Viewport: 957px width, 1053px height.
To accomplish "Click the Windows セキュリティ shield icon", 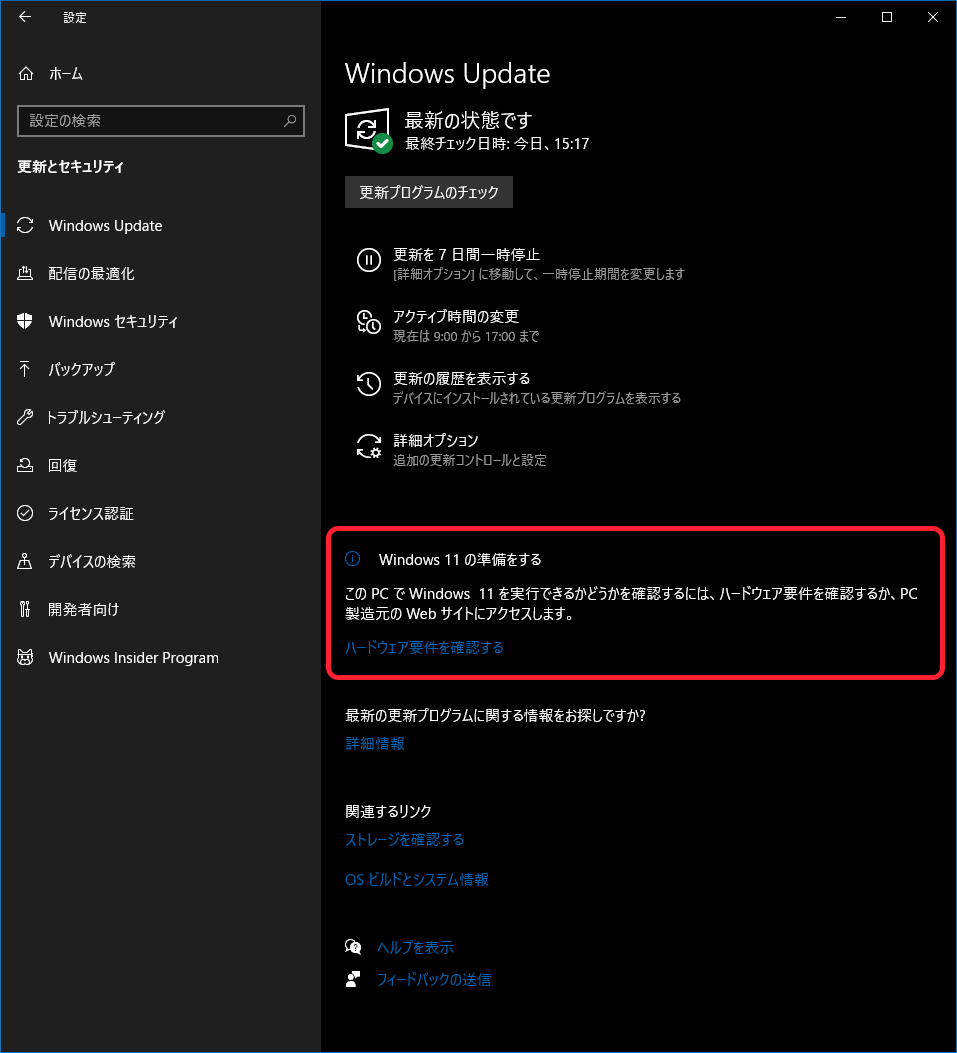I will (26, 321).
